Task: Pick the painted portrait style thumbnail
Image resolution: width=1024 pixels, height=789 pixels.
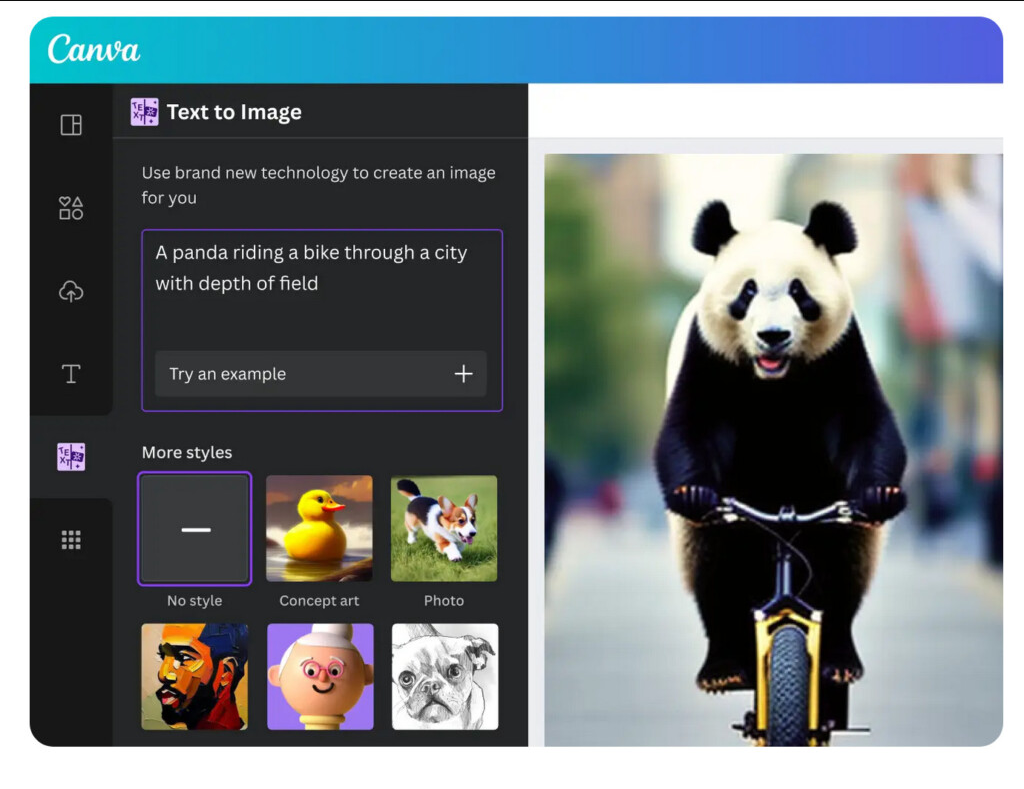Action: tap(195, 677)
